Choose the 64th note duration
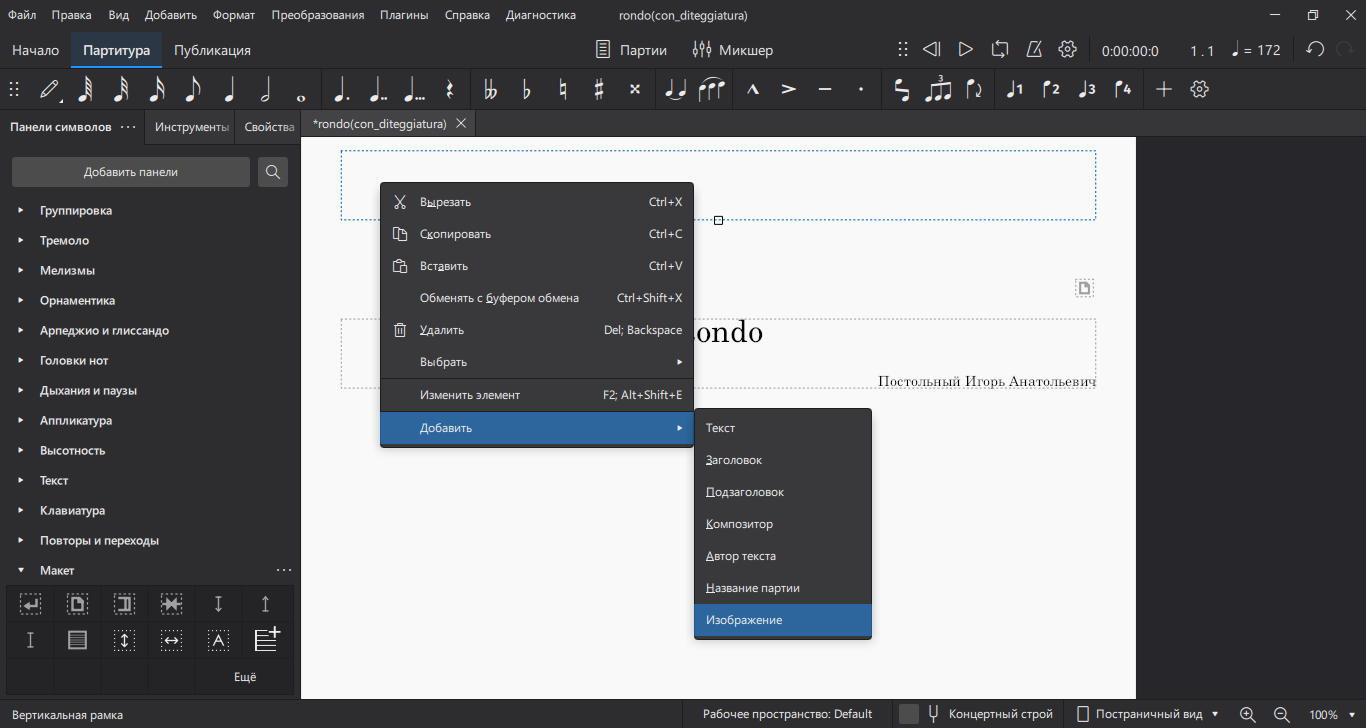This screenshot has width=1366, height=728. pos(84,89)
